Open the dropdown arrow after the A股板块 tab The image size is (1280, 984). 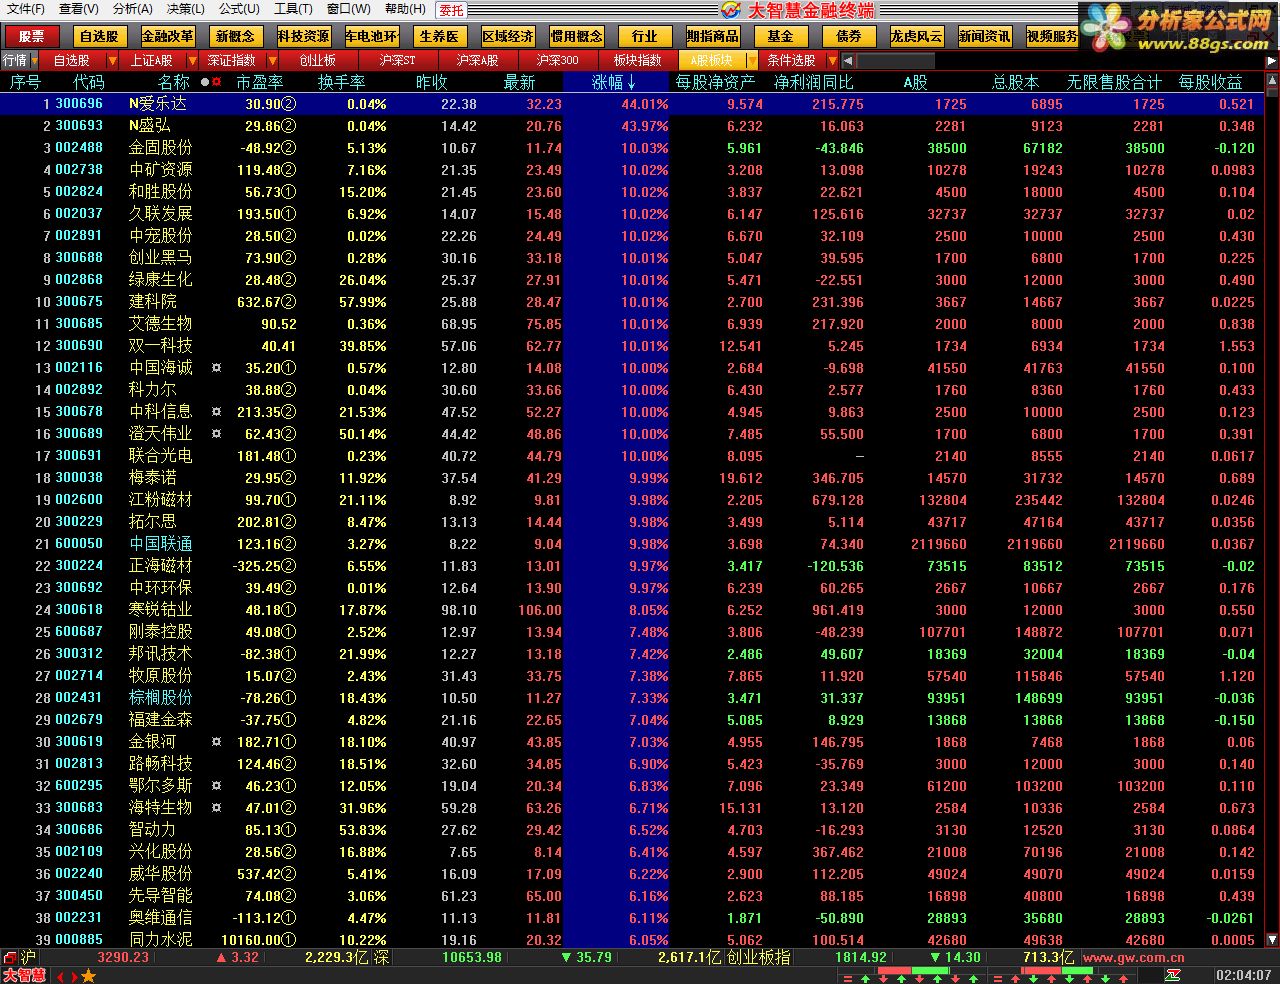click(x=752, y=61)
